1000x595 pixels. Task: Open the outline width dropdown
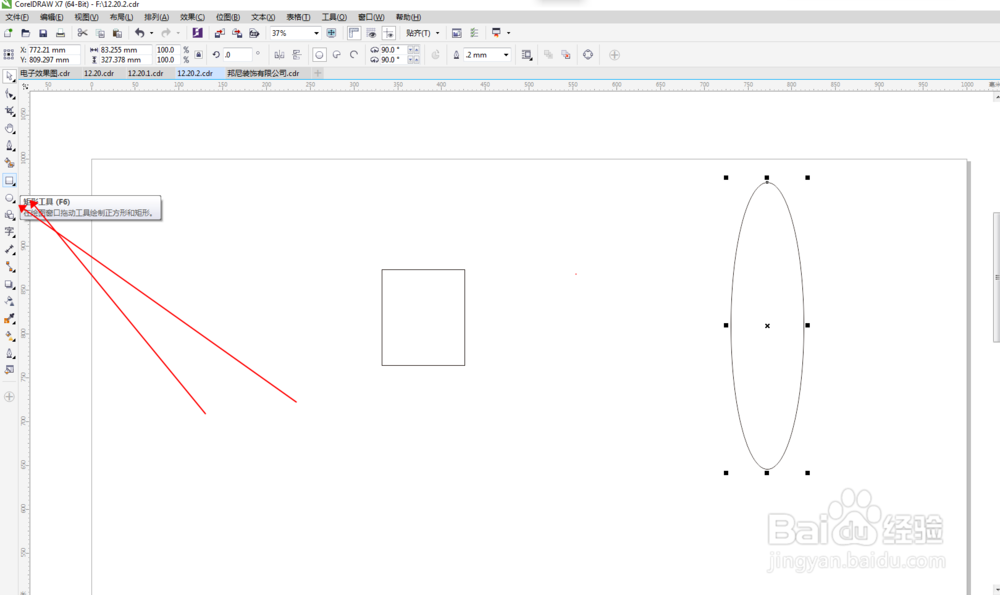click(x=506, y=55)
